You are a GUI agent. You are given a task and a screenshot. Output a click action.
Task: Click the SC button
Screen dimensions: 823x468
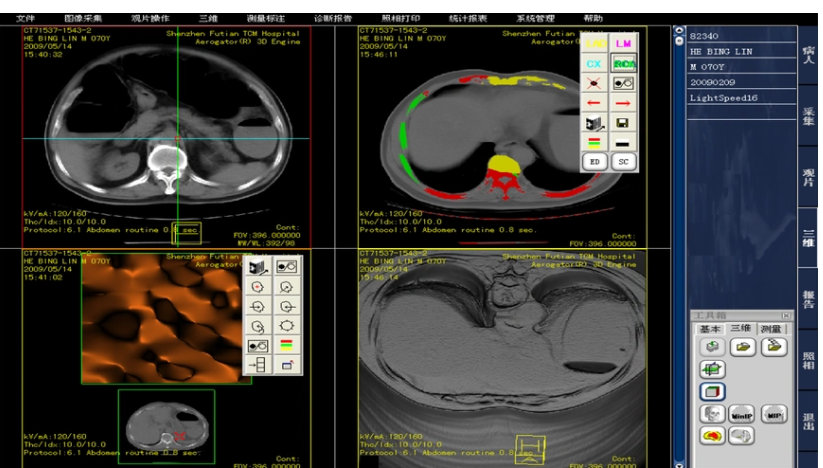624,162
